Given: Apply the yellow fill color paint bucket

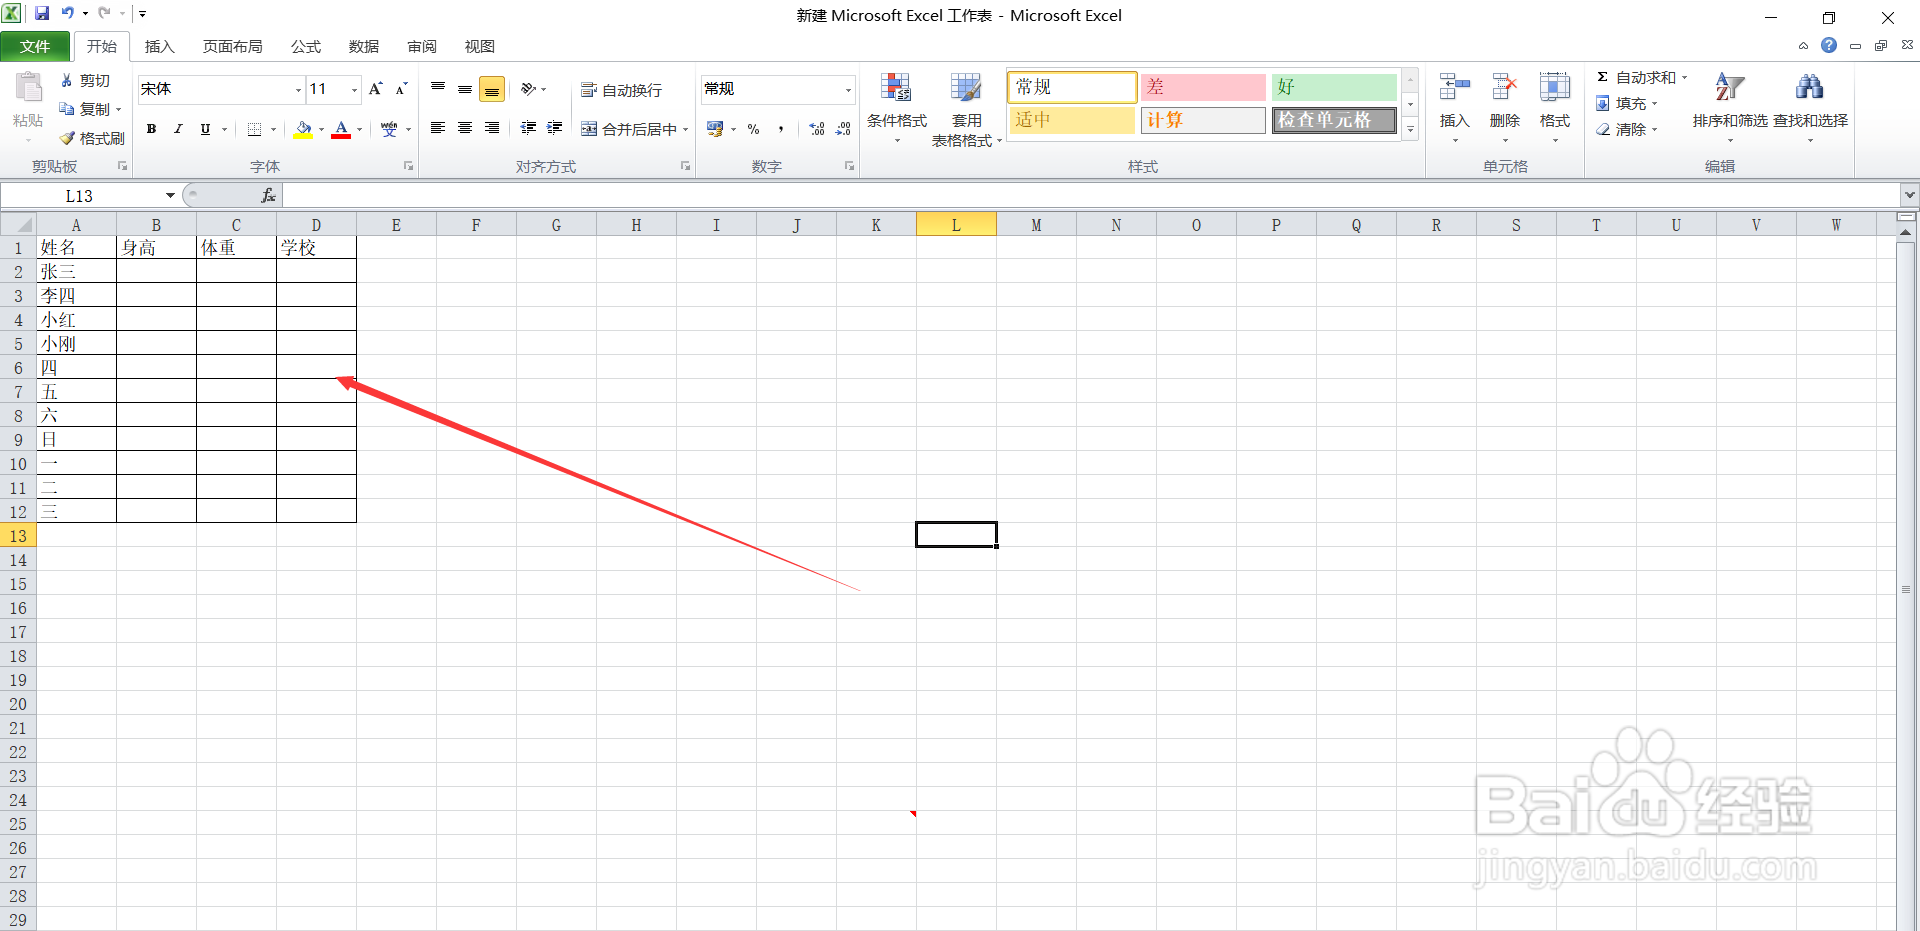Looking at the screenshot, I should pyautogui.click(x=303, y=129).
